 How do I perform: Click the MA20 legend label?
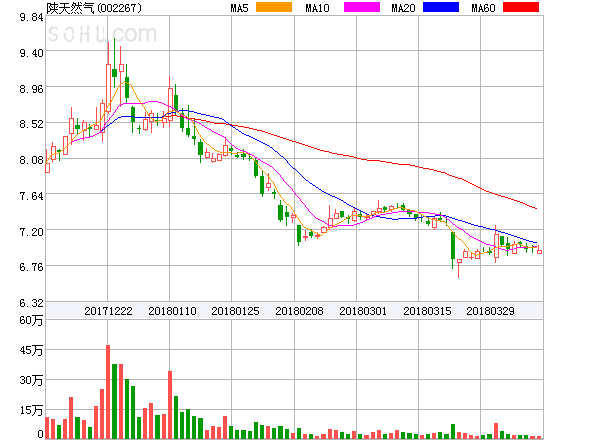(403, 8)
